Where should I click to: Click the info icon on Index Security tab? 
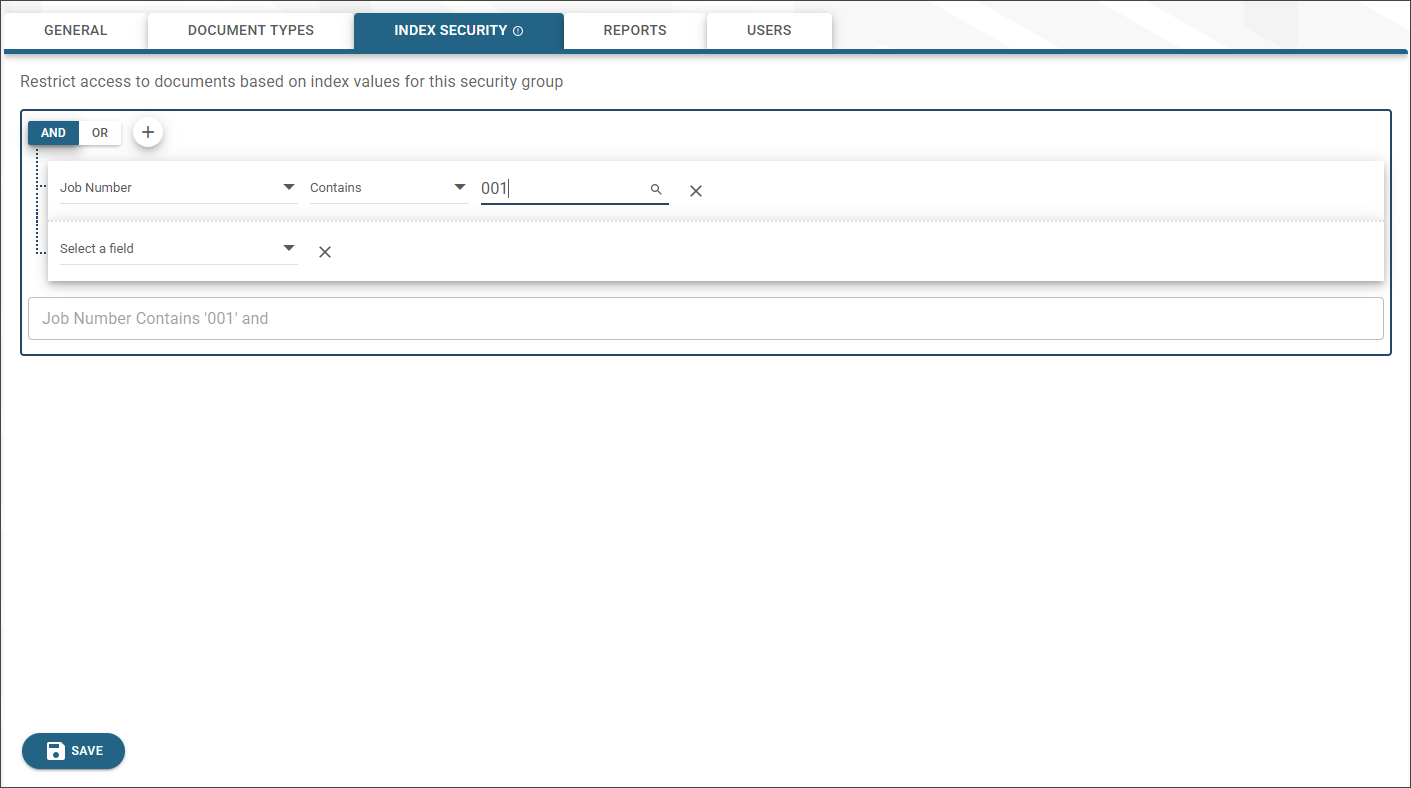[518, 31]
